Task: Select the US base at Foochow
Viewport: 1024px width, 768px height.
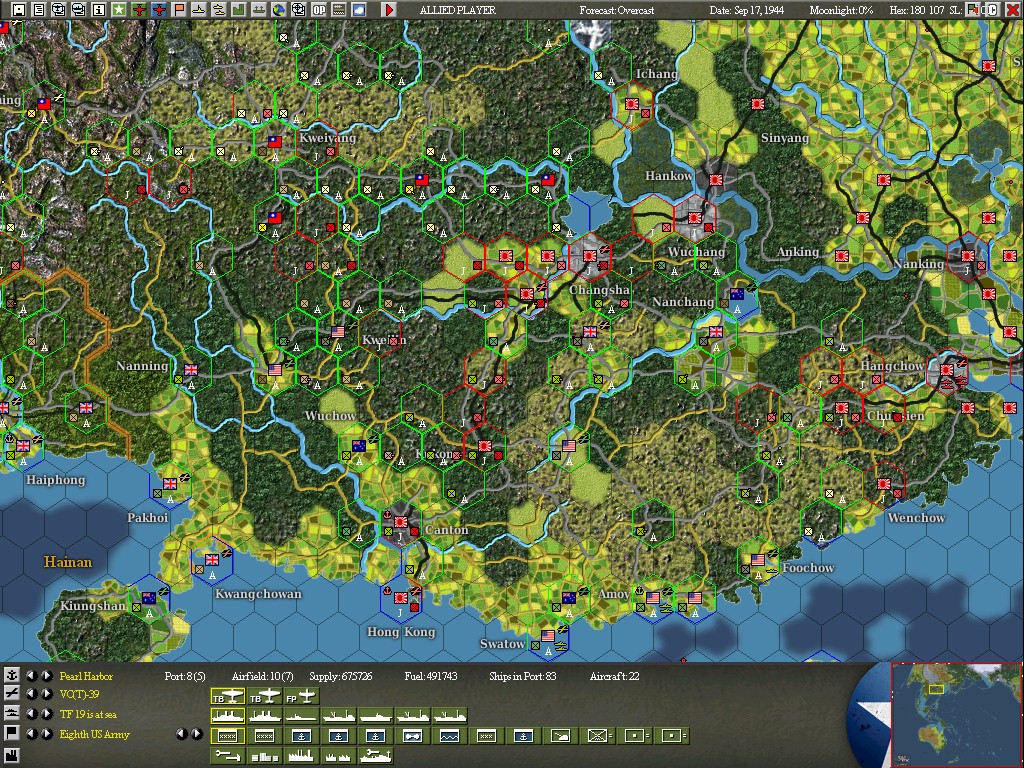Action: 758,560
